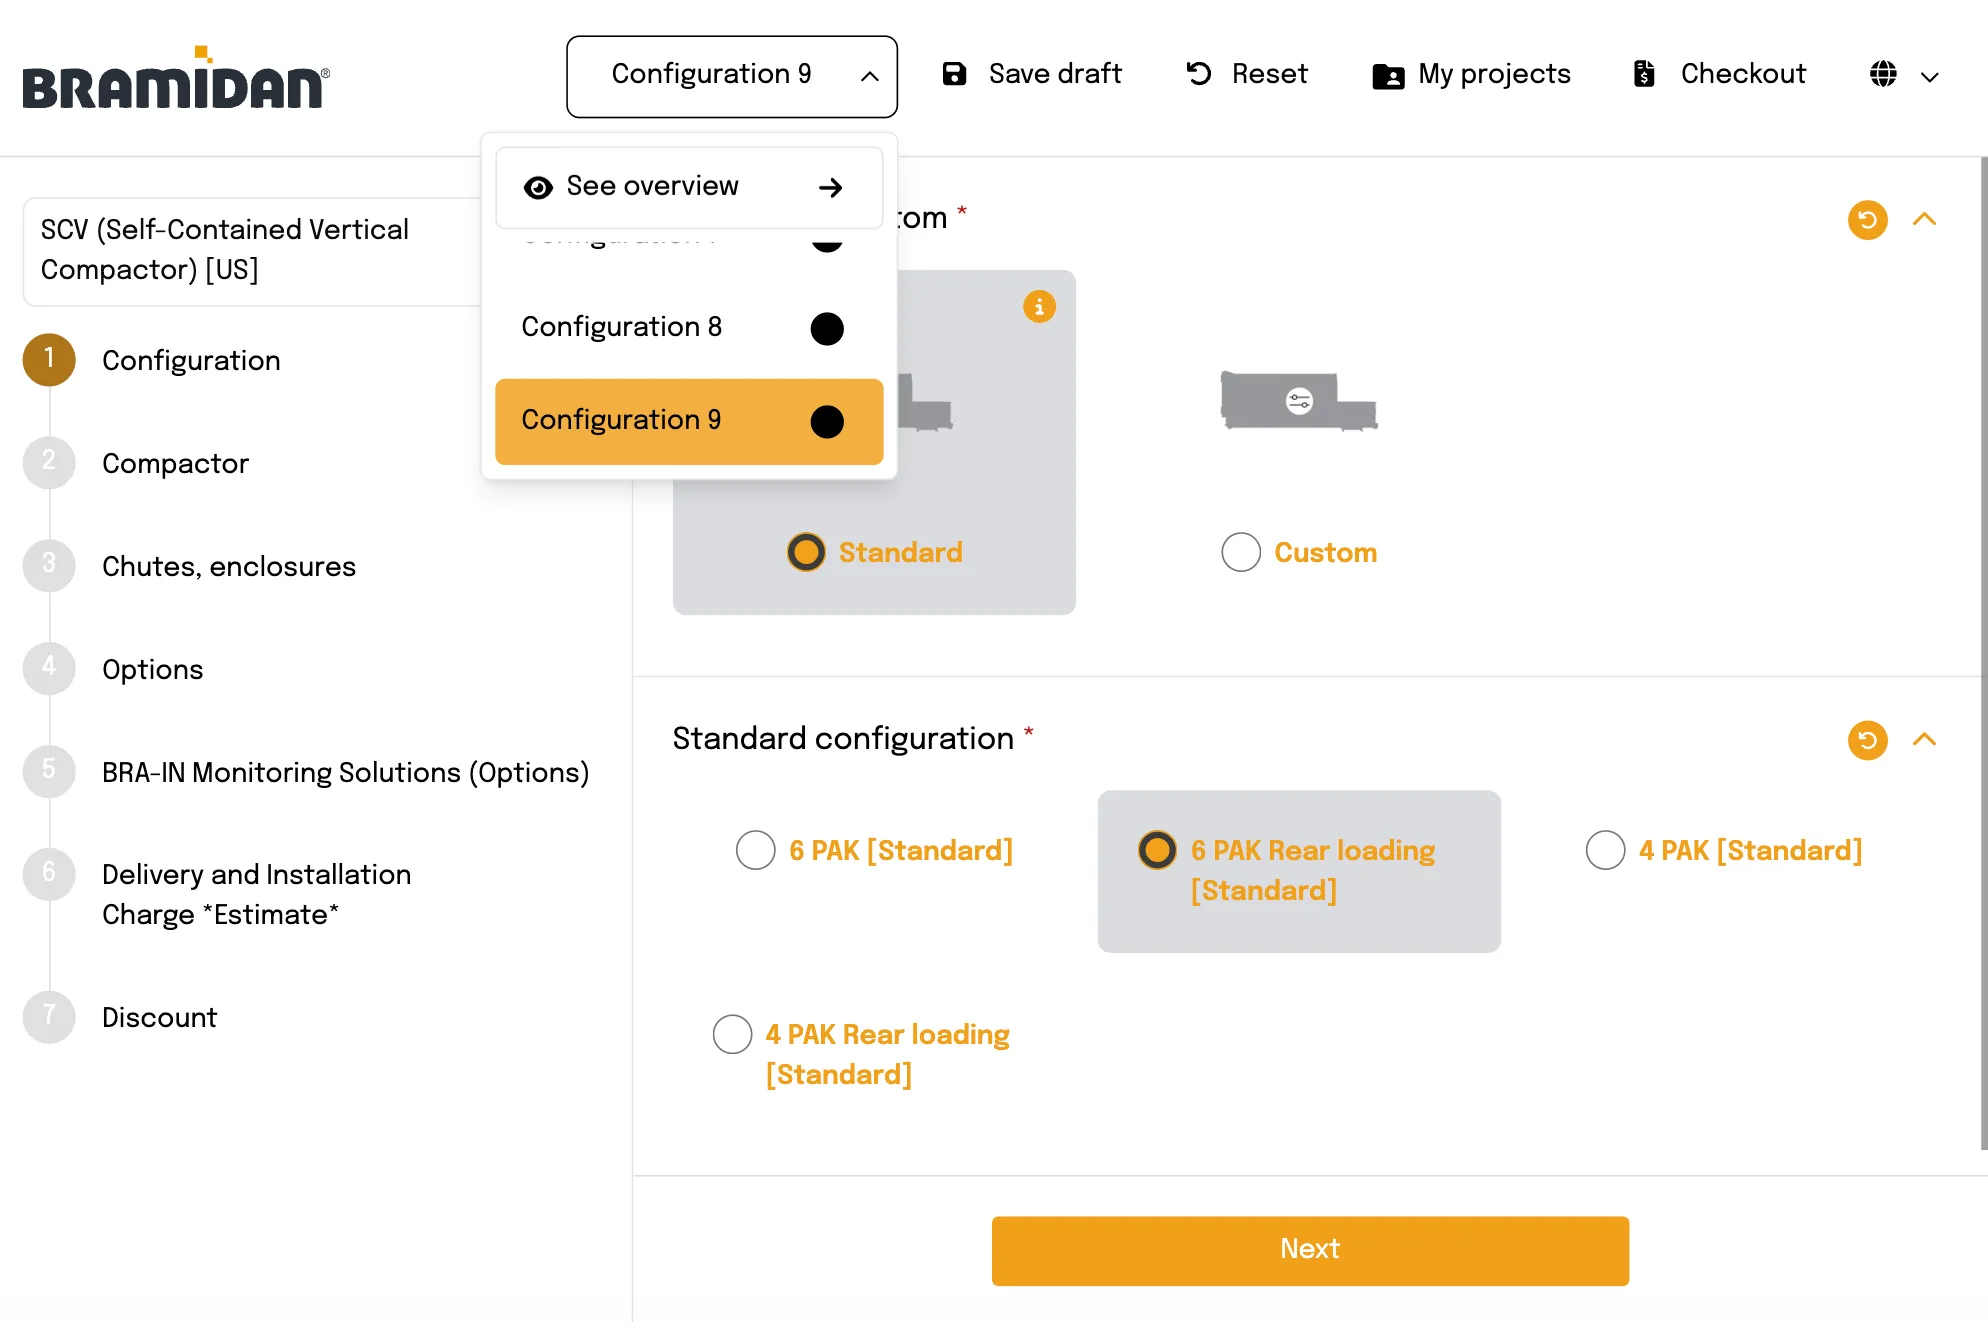The height and width of the screenshot is (1322, 1988).
Task: Collapse the top section with the chevron
Action: (1926, 220)
